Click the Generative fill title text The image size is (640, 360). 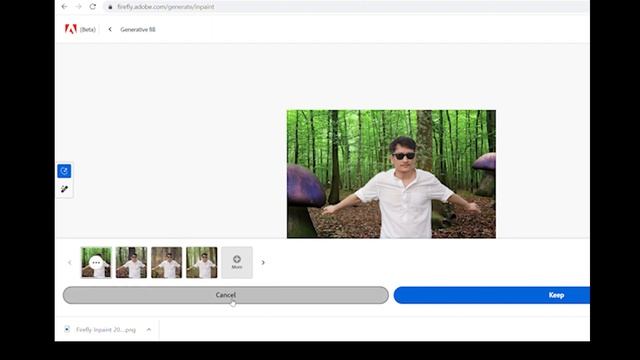[138, 29]
